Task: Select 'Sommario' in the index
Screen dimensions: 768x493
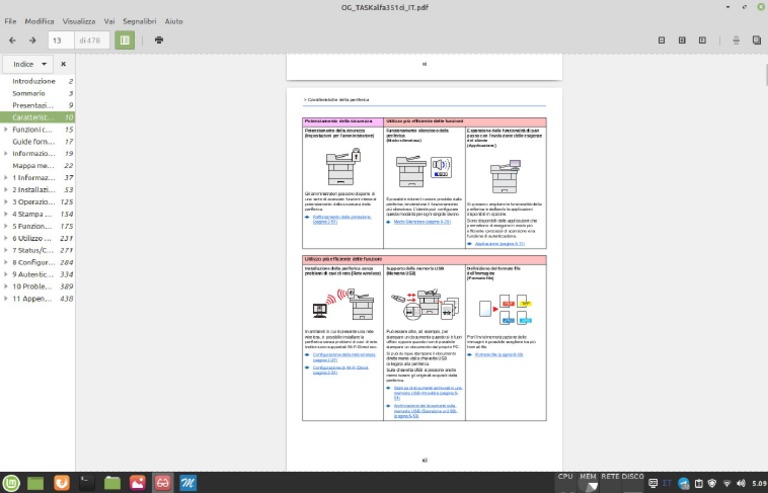Action: tap(28, 93)
